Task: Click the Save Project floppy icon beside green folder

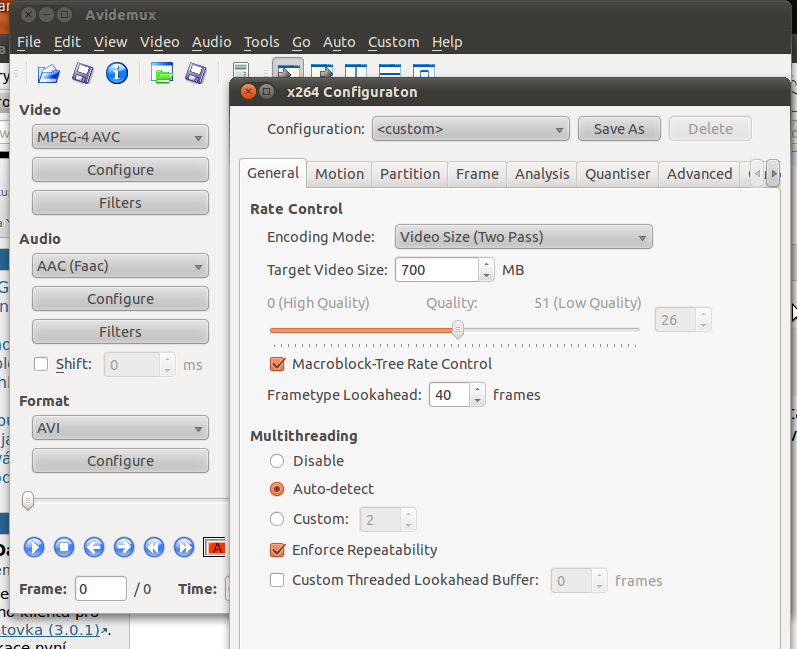Action: (x=196, y=74)
